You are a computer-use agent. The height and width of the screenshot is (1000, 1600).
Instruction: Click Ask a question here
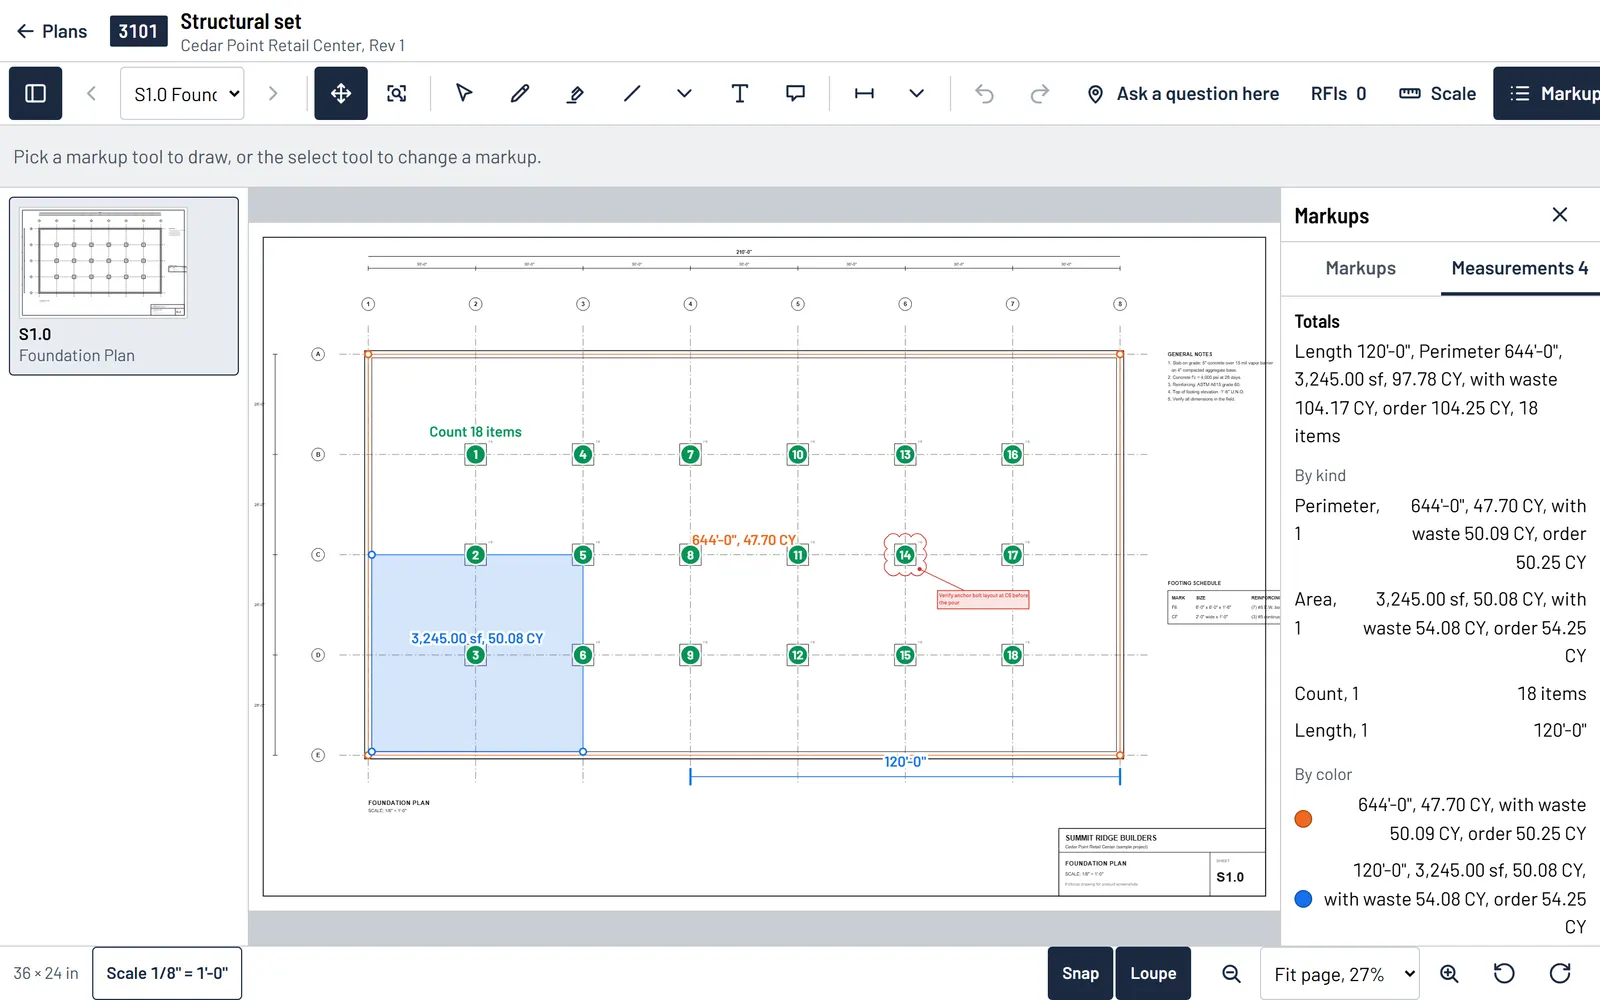coord(1183,93)
